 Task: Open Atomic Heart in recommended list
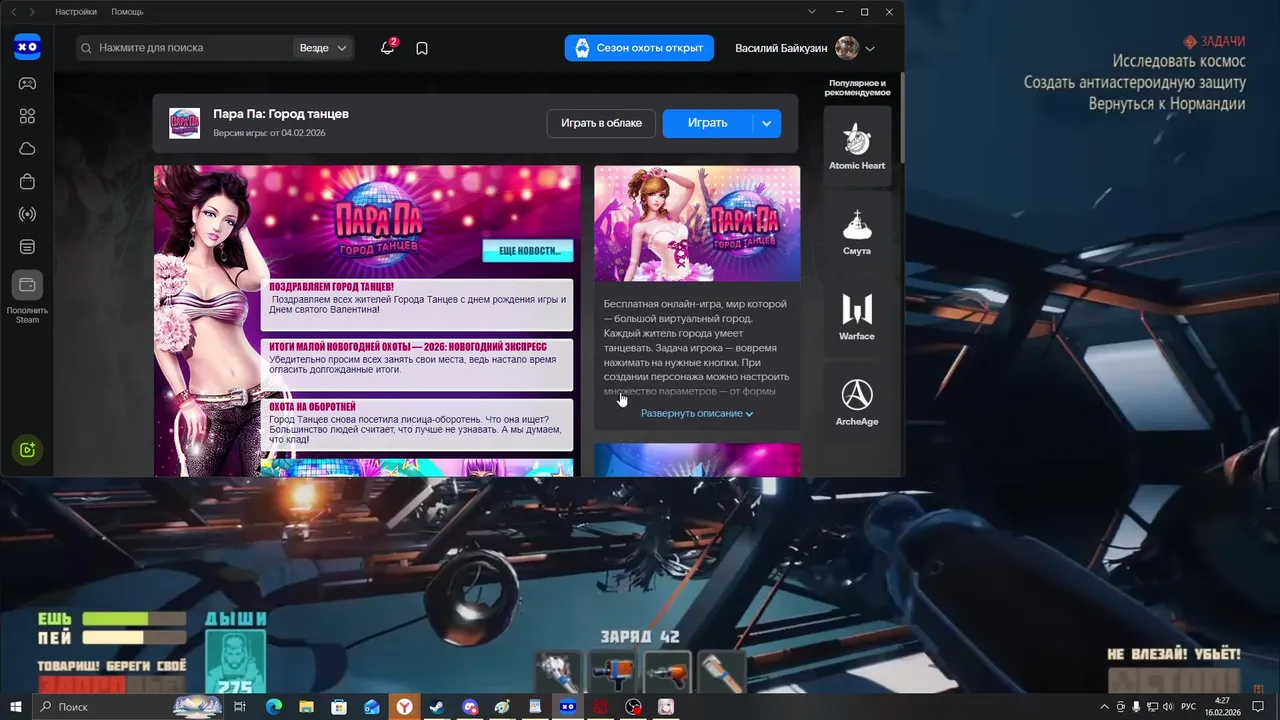coord(857,145)
